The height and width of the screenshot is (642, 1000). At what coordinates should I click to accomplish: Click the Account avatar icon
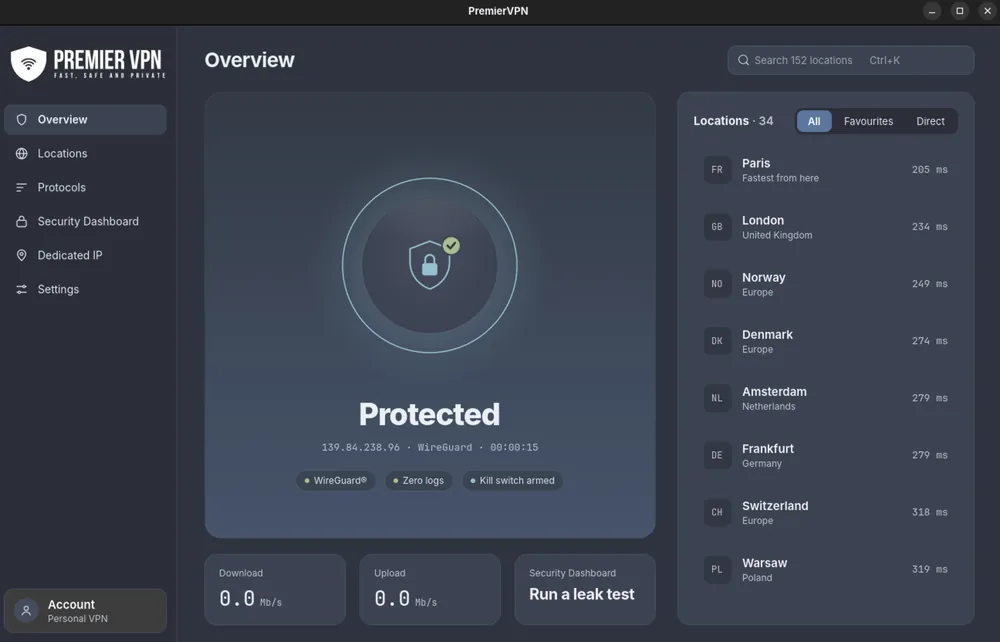click(x=26, y=611)
